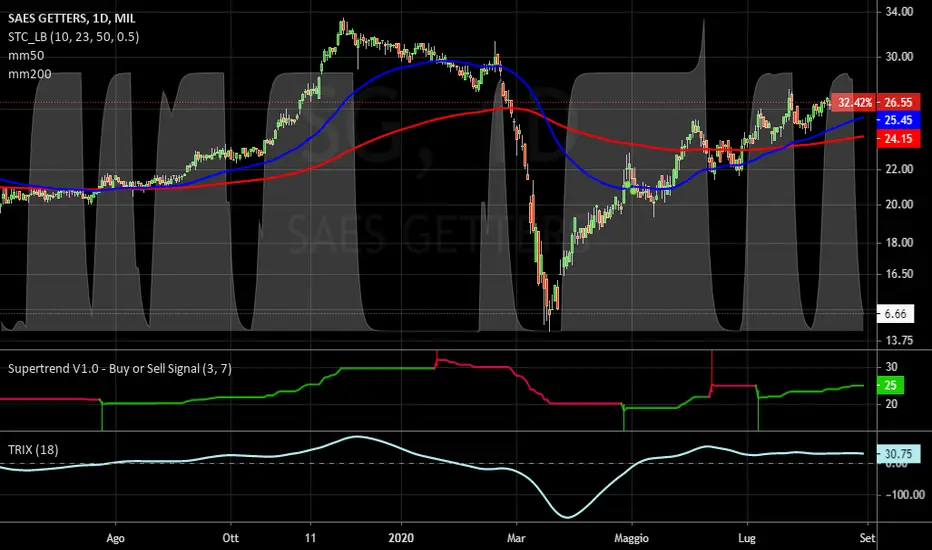Click the white 6.66 STC value tag

(x=895, y=313)
